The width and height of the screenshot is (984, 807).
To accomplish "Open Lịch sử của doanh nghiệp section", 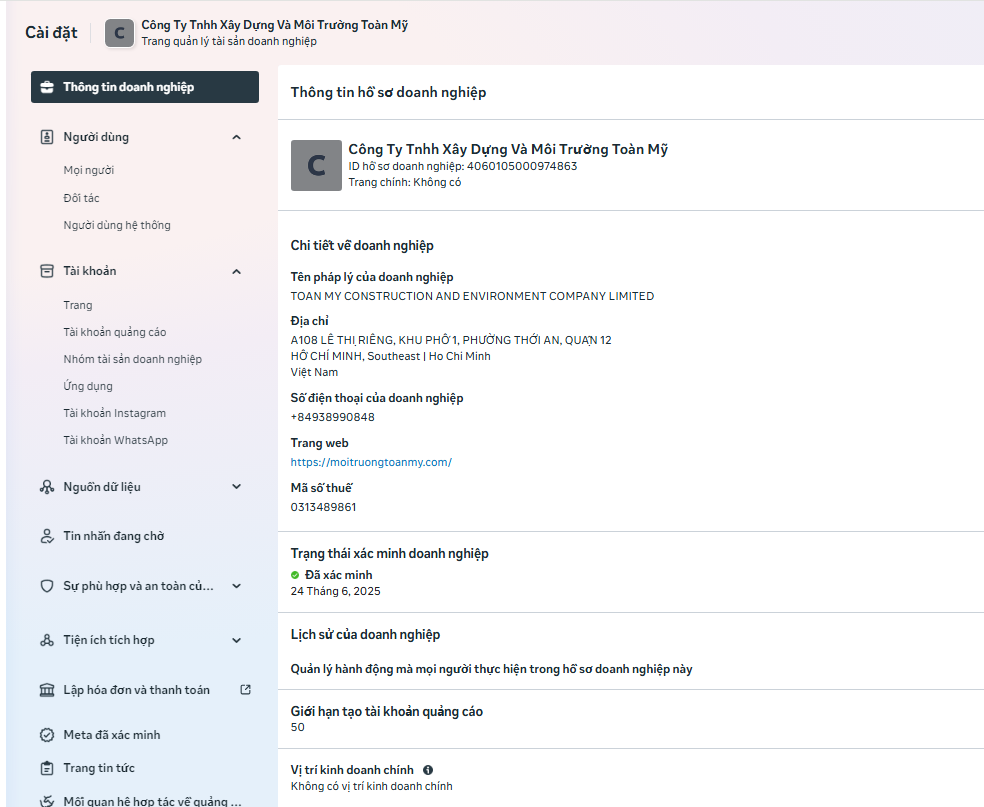I will point(365,634).
